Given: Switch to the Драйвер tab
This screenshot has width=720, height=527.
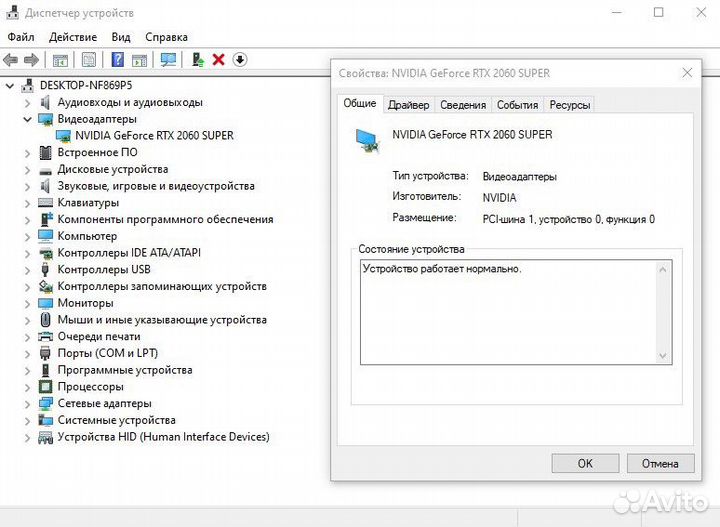Looking at the screenshot, I should pyautogui.click(x=408, y=105).
